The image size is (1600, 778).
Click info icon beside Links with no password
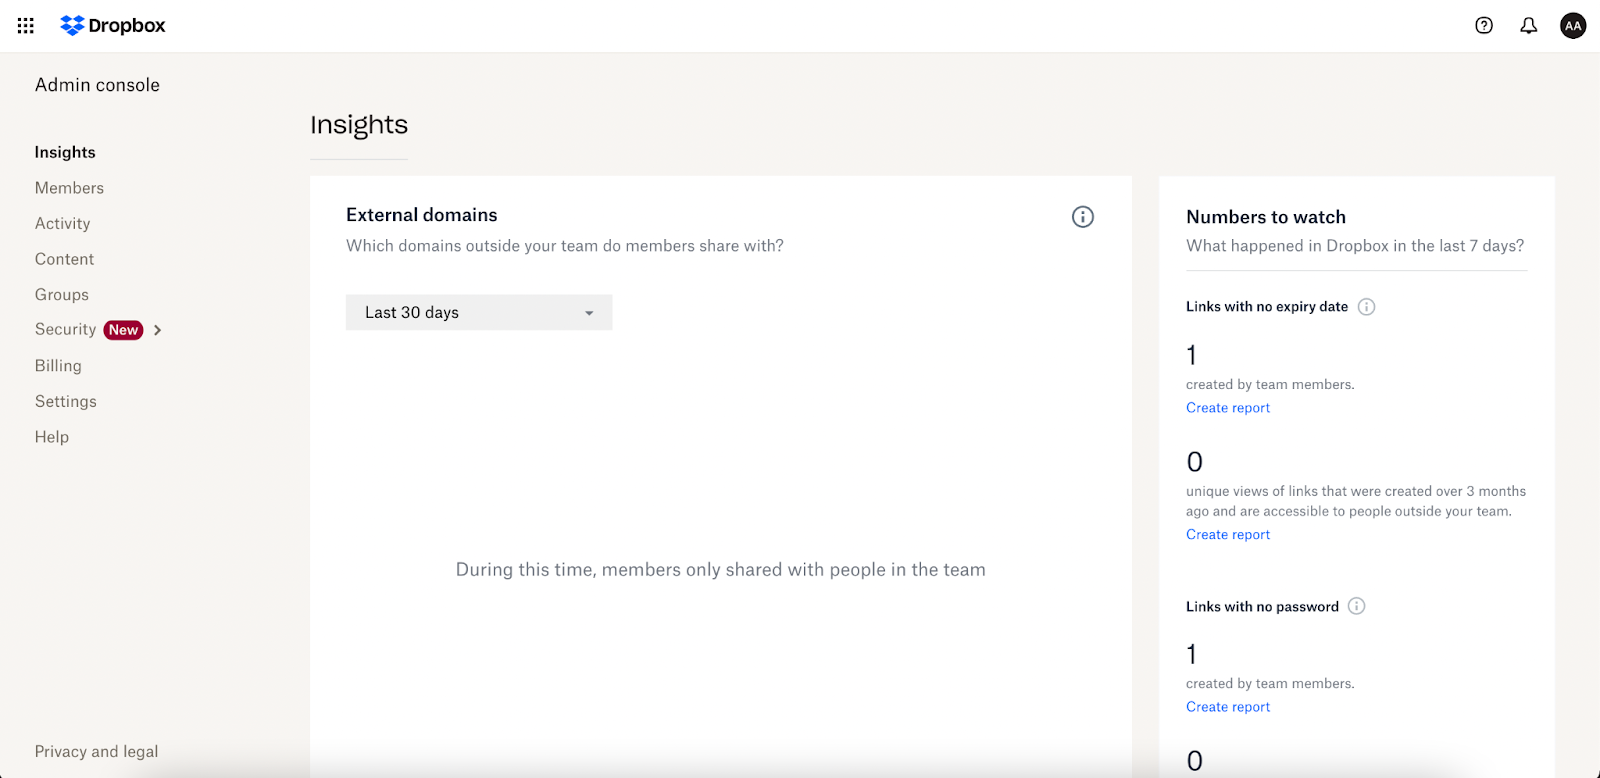(x=1357, y=606)
